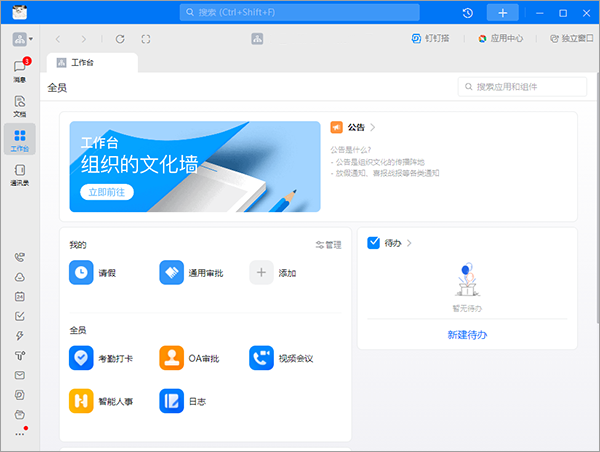Click the lightning bolt icon in sidebar
The image size is (600, 452).
(x=20, y=336)
